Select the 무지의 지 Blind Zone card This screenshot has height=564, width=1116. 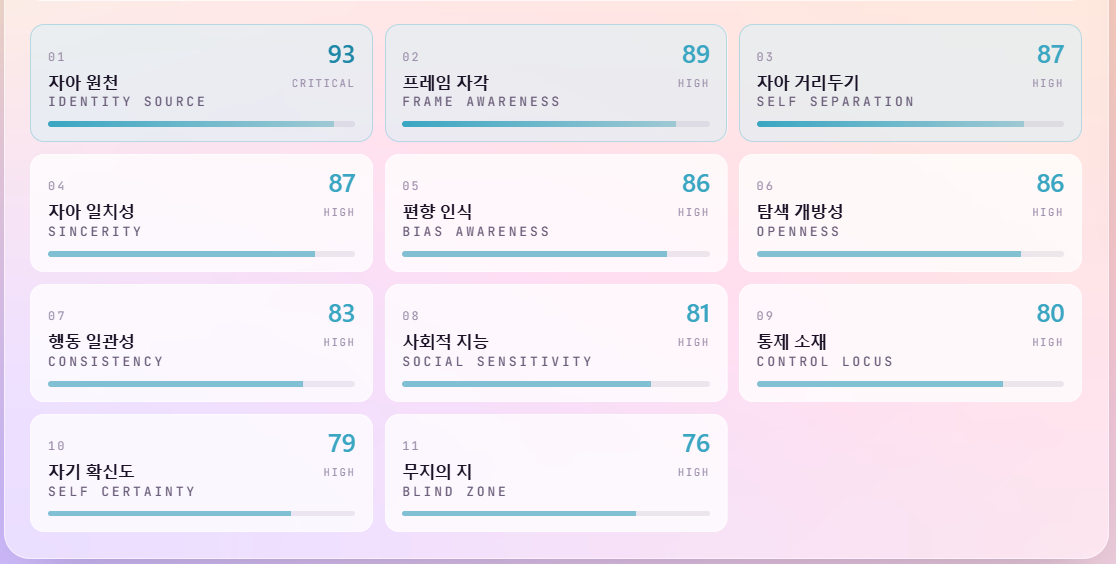pyautogui.click(x=556, y=473)
